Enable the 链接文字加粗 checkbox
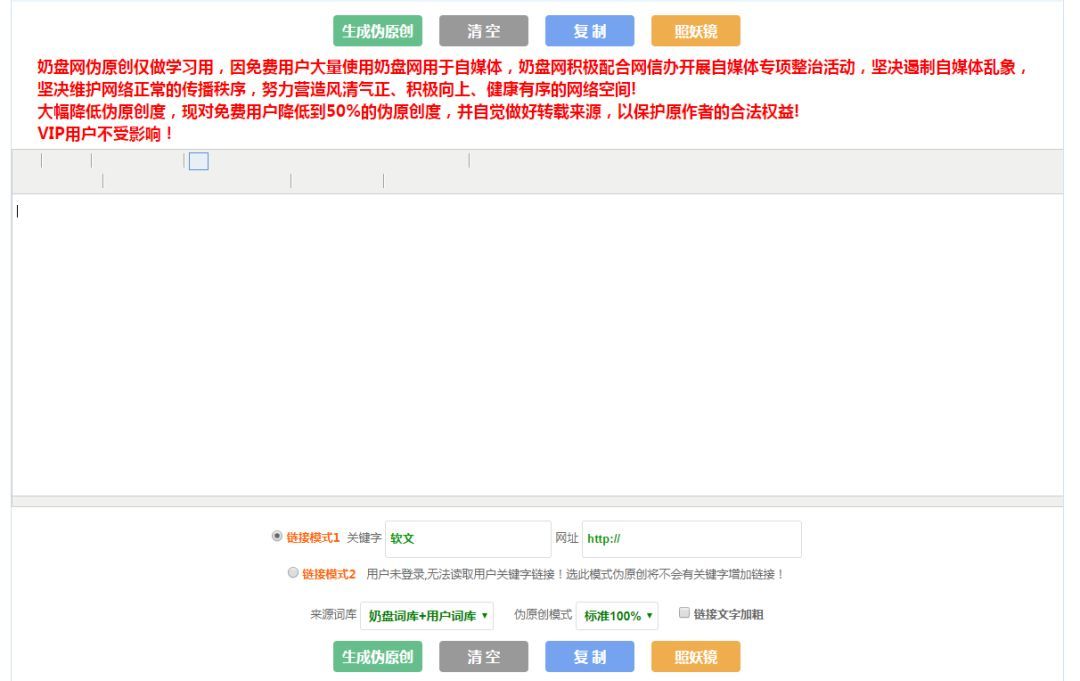 (684, 612)
